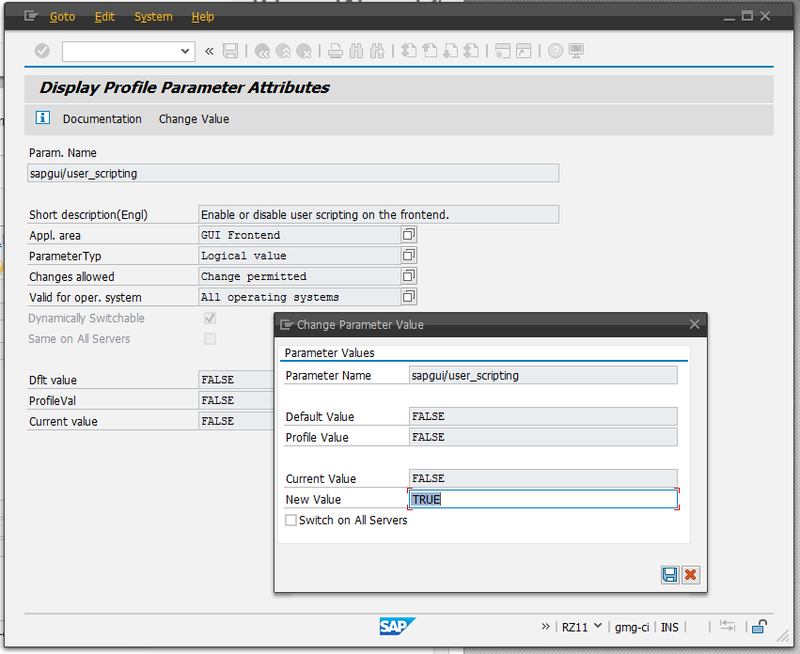
Task: Click the New Value input field
Action: click(x=543, y=499)
